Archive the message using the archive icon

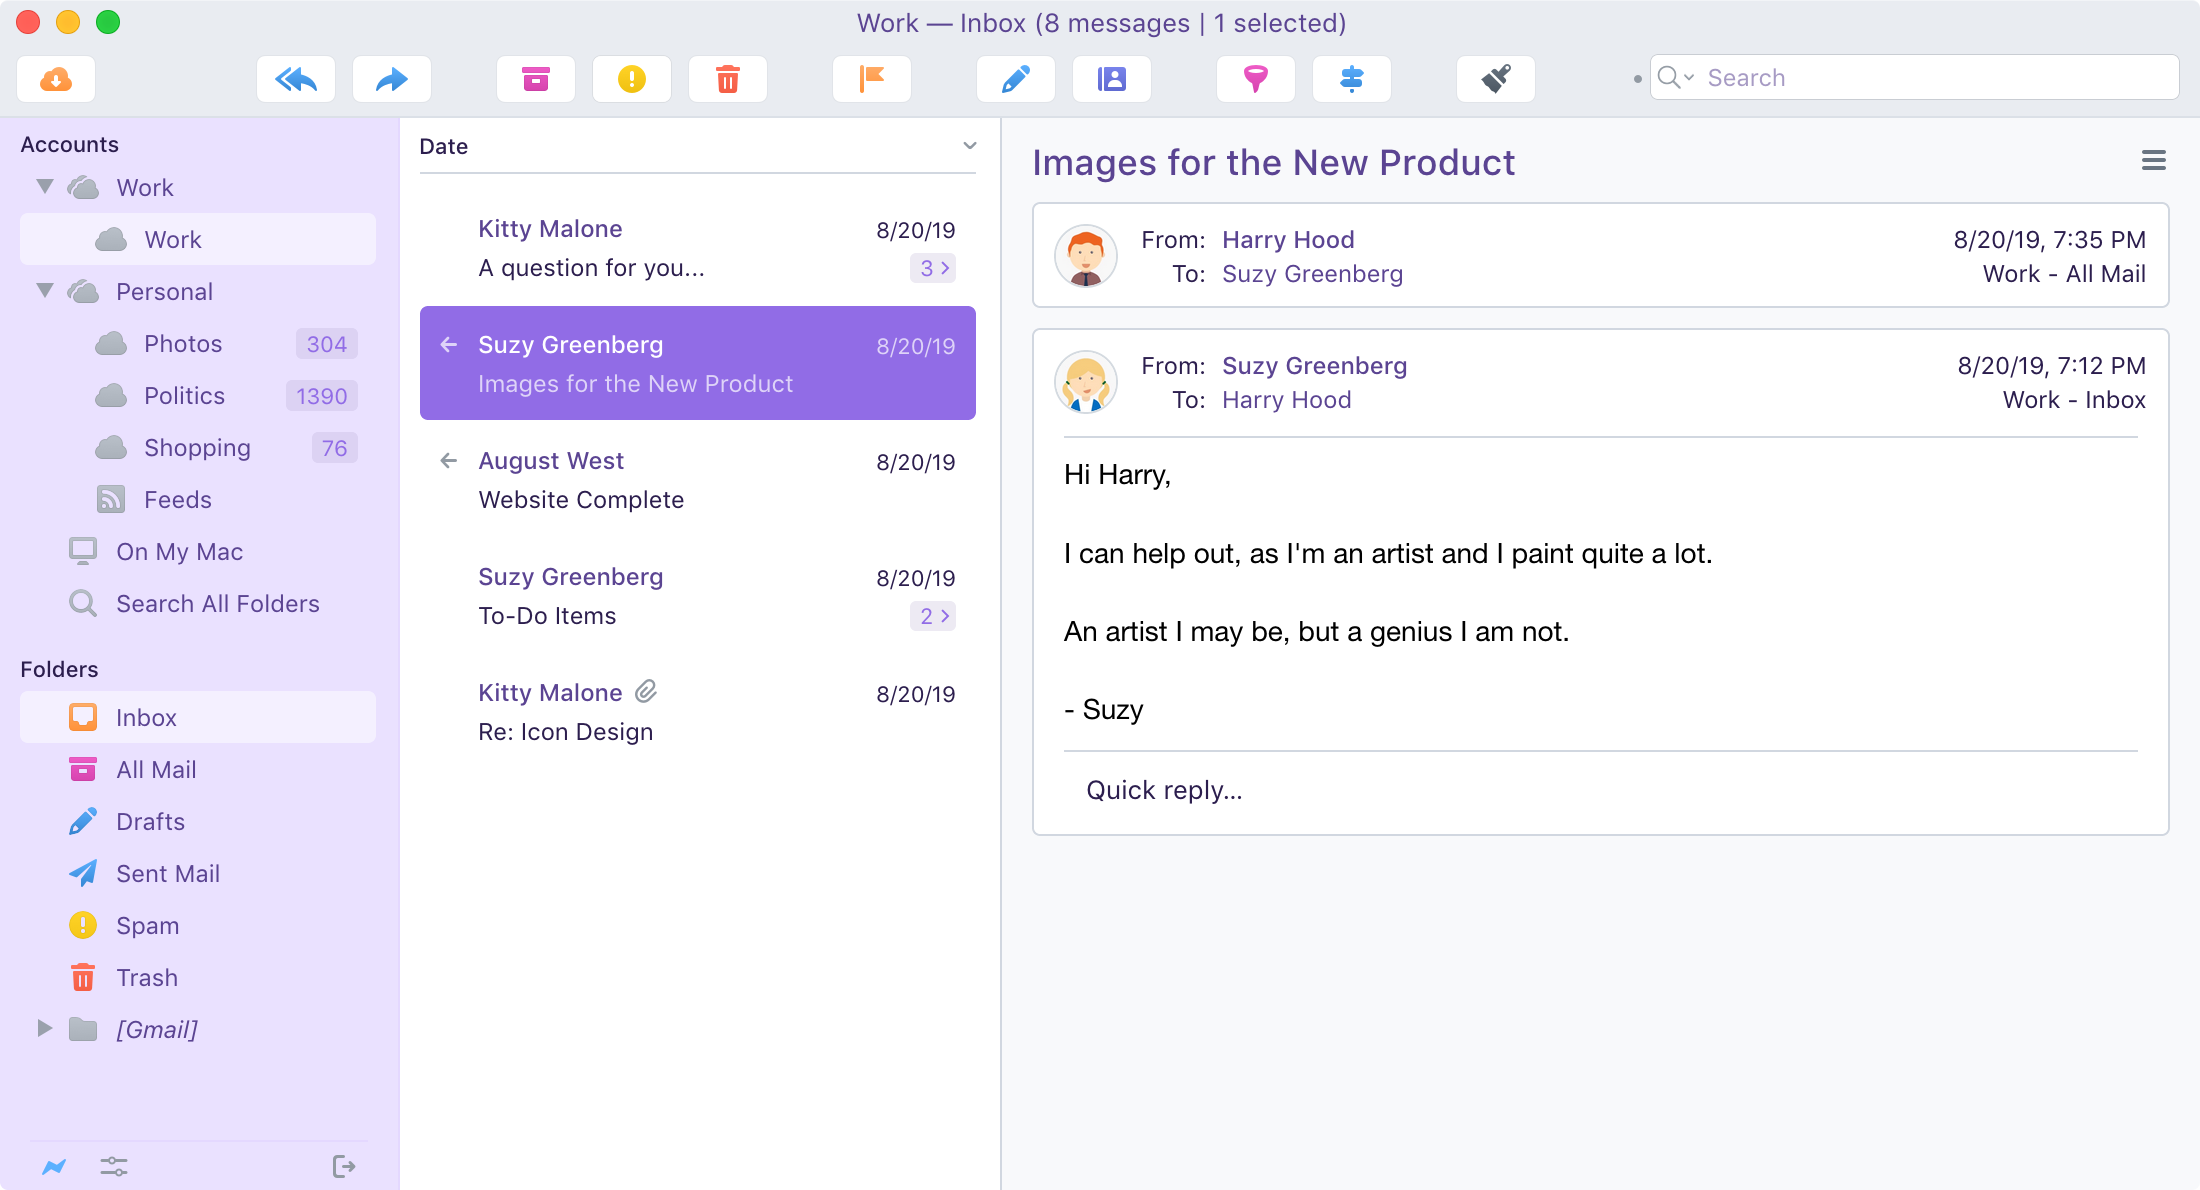click(x=535, y=78)
